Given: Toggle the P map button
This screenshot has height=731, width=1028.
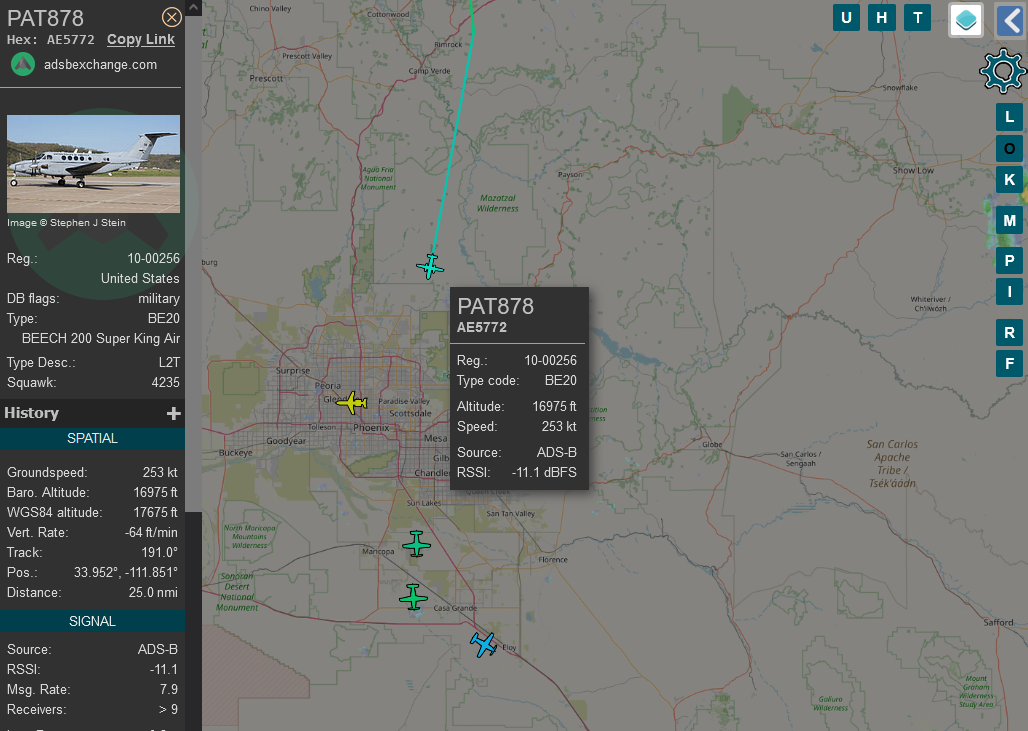Looking at the screenshot, I should [x=1010, y=261].
